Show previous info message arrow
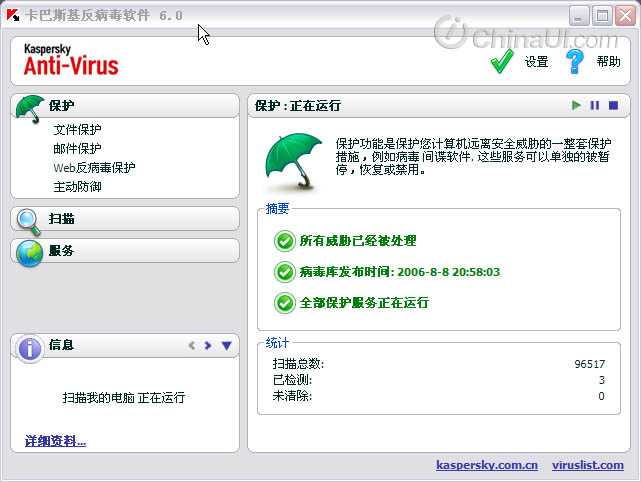The height and width of the screenshot is (482, 641). pos(191,345)
